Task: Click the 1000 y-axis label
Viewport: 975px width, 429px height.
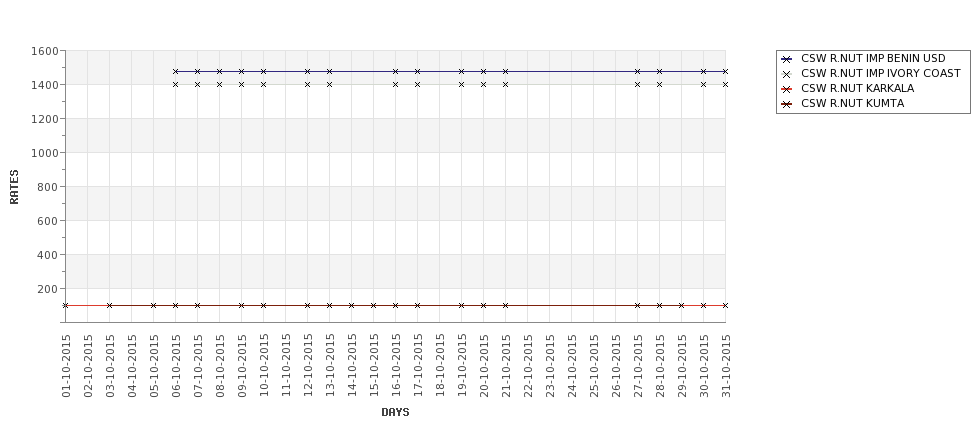Action: 44,153
